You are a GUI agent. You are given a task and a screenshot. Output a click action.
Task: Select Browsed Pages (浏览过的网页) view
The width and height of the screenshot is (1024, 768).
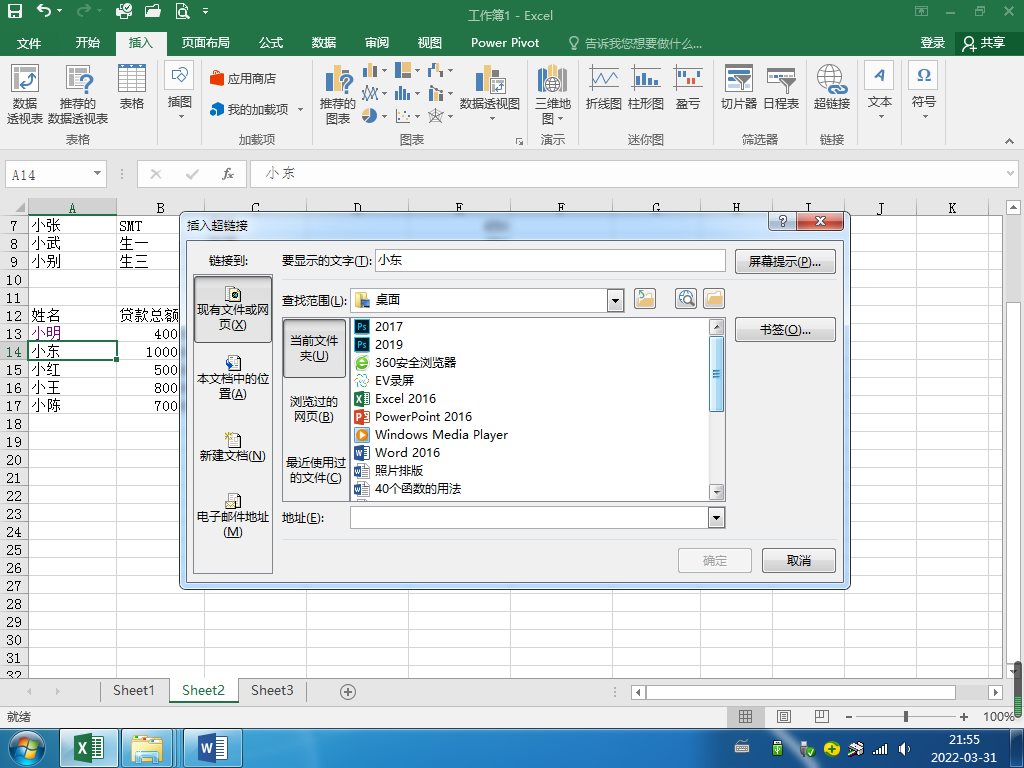pos(314,409)
